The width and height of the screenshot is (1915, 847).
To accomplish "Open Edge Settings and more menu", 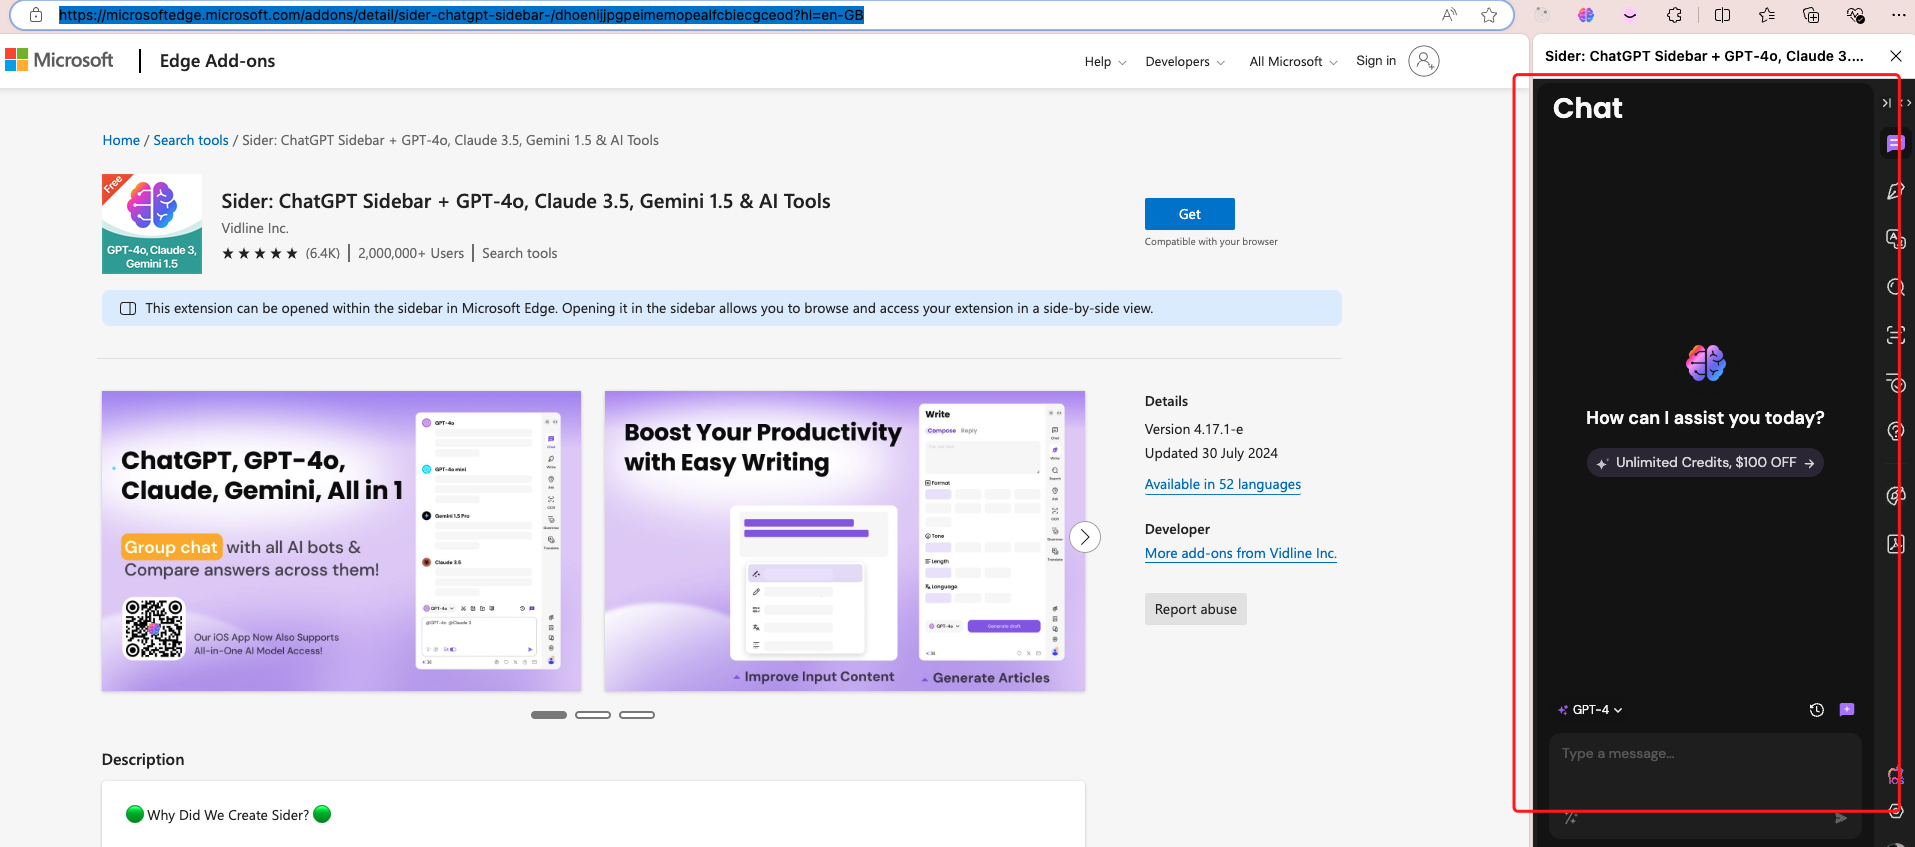I will [1899, 15].
